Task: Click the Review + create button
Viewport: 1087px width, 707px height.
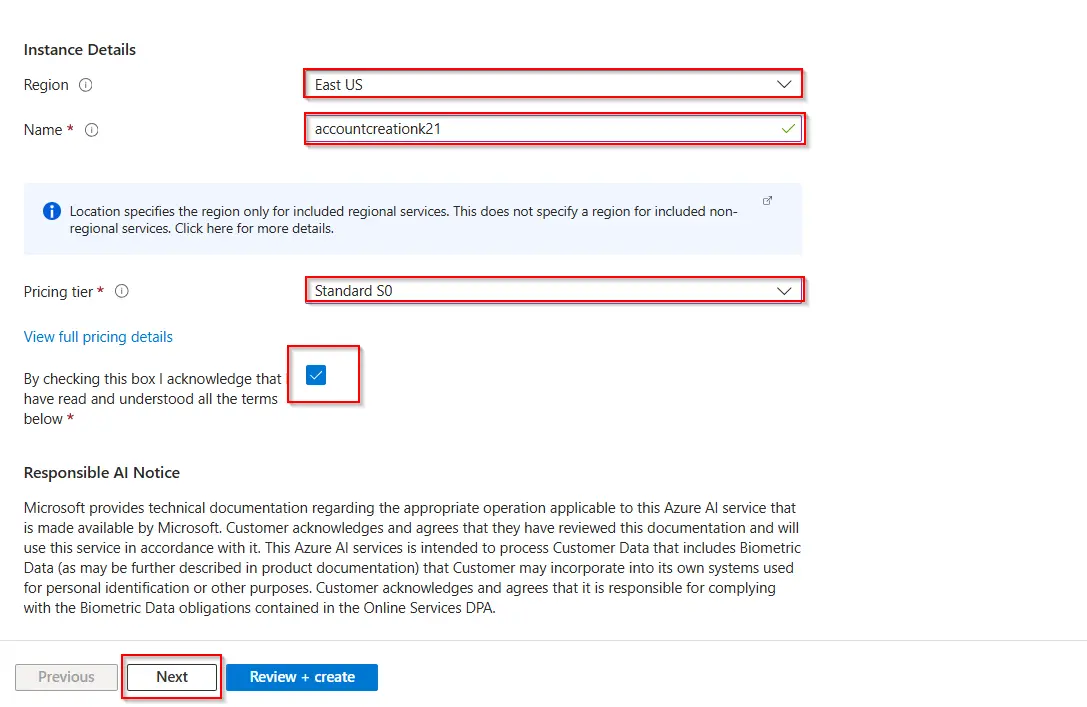Action: point(302,677)
